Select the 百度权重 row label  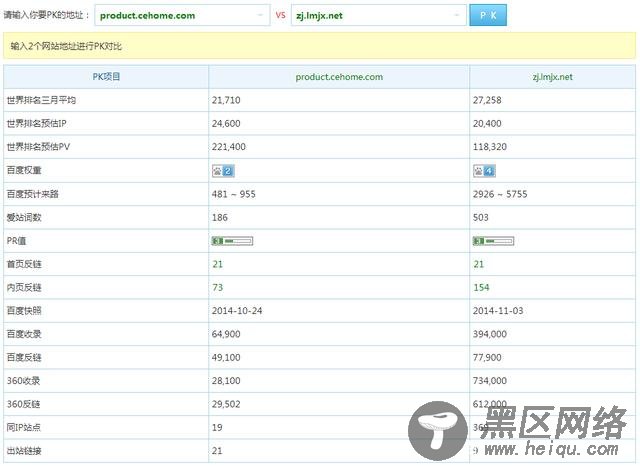24,170
